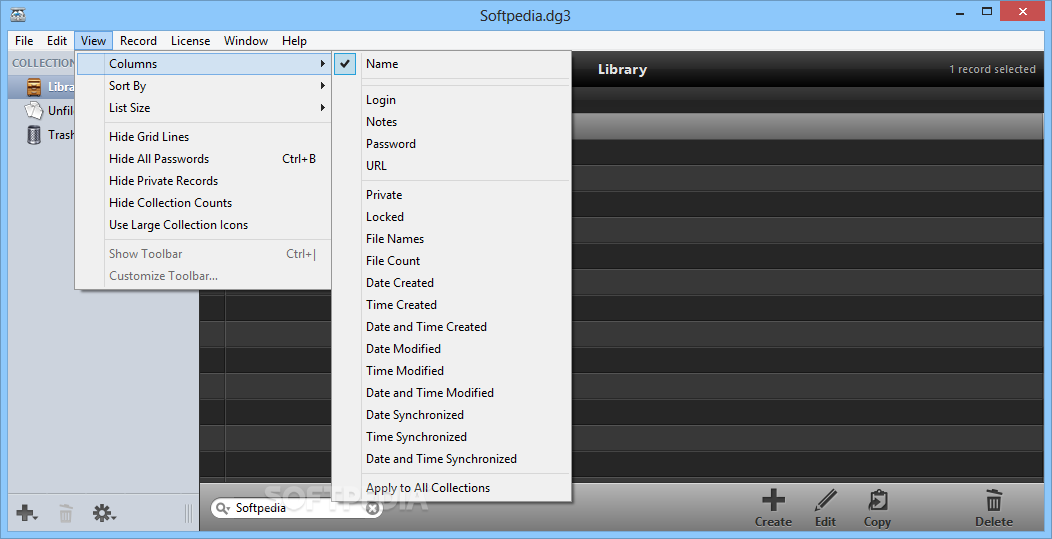Image resolution: width=1052 pixels, height=539 pixels.
Task: Choose Hide All Passwords
Action: click(204, 159)
